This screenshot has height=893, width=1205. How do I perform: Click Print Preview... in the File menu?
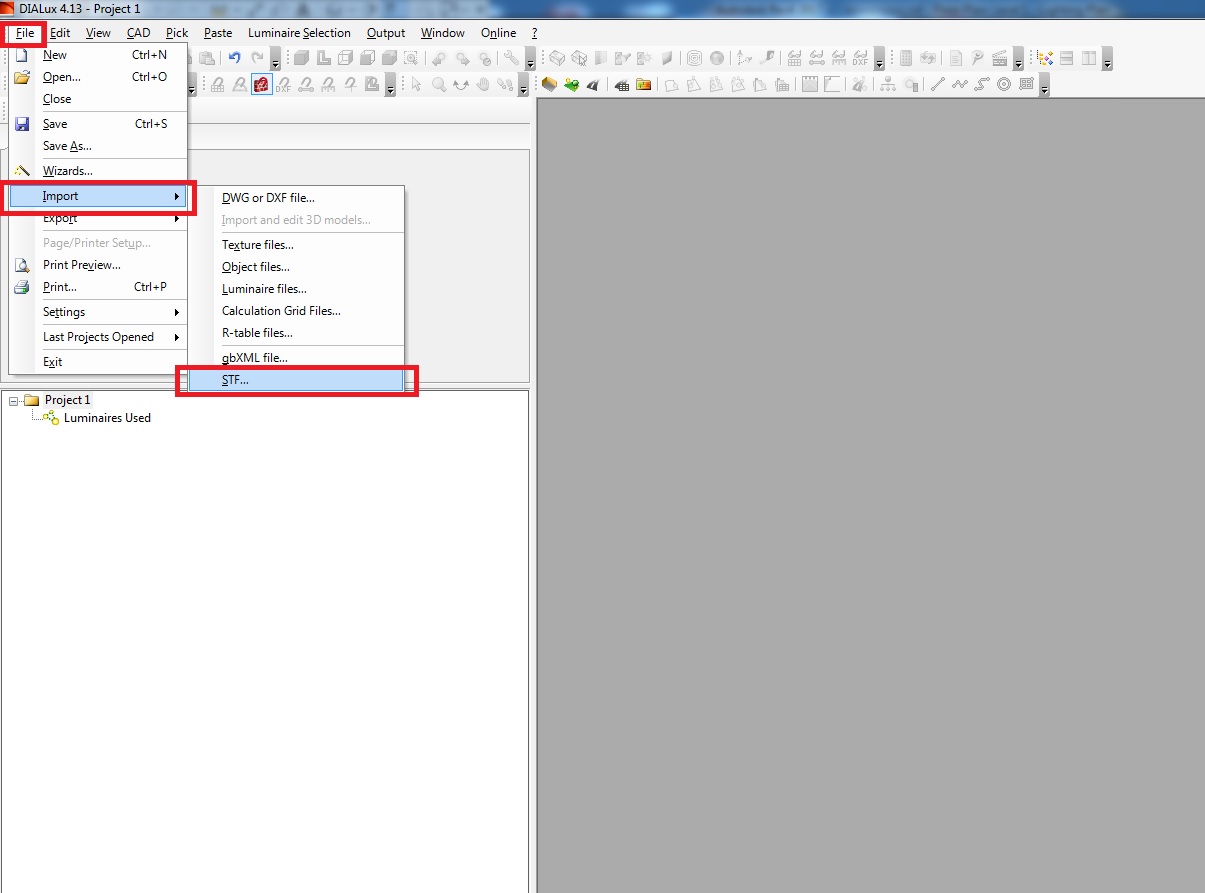(98, 265)
